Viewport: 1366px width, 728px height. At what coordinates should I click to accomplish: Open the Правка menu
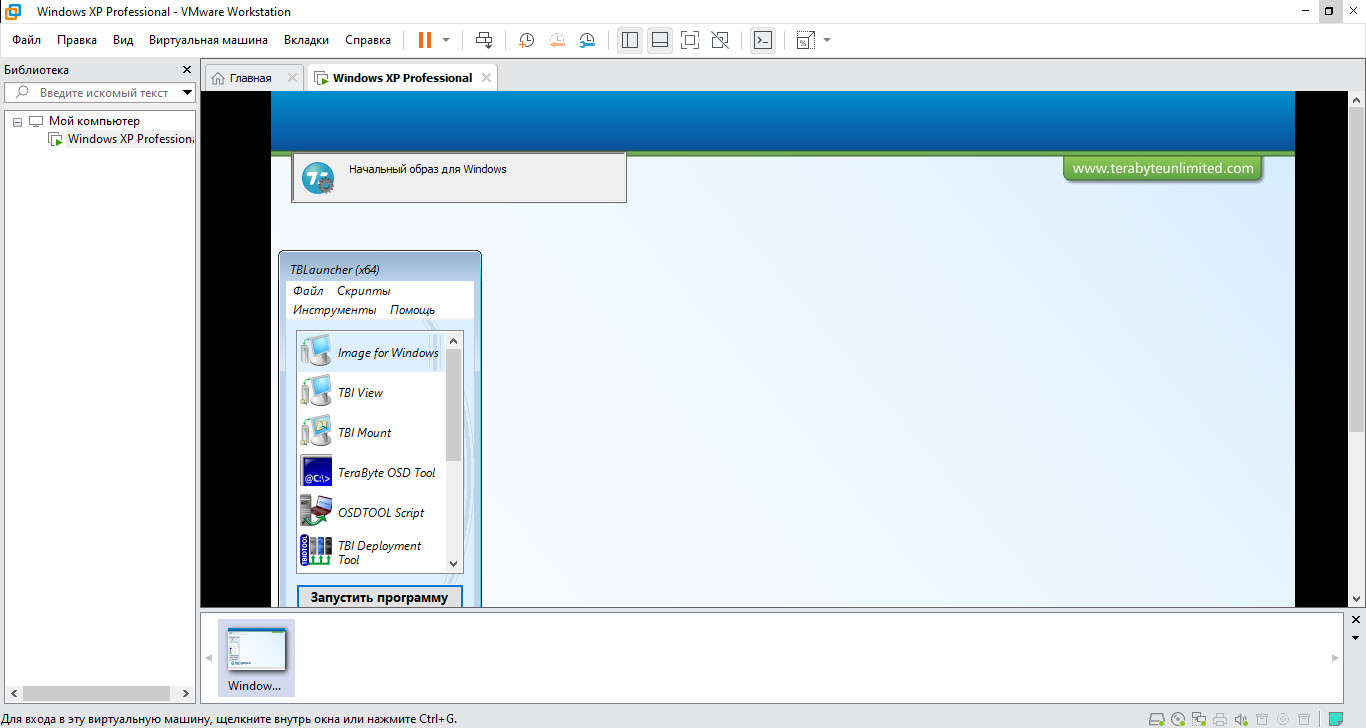point(77,40)
